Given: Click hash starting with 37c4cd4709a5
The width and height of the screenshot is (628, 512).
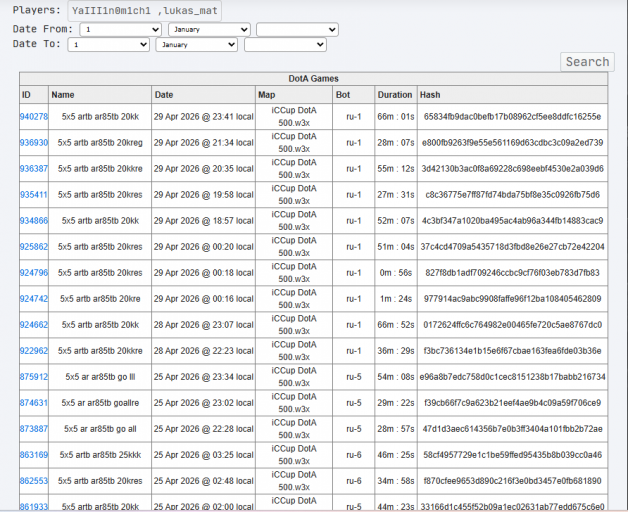Looking at the screenshot, I should coord(512,247).
